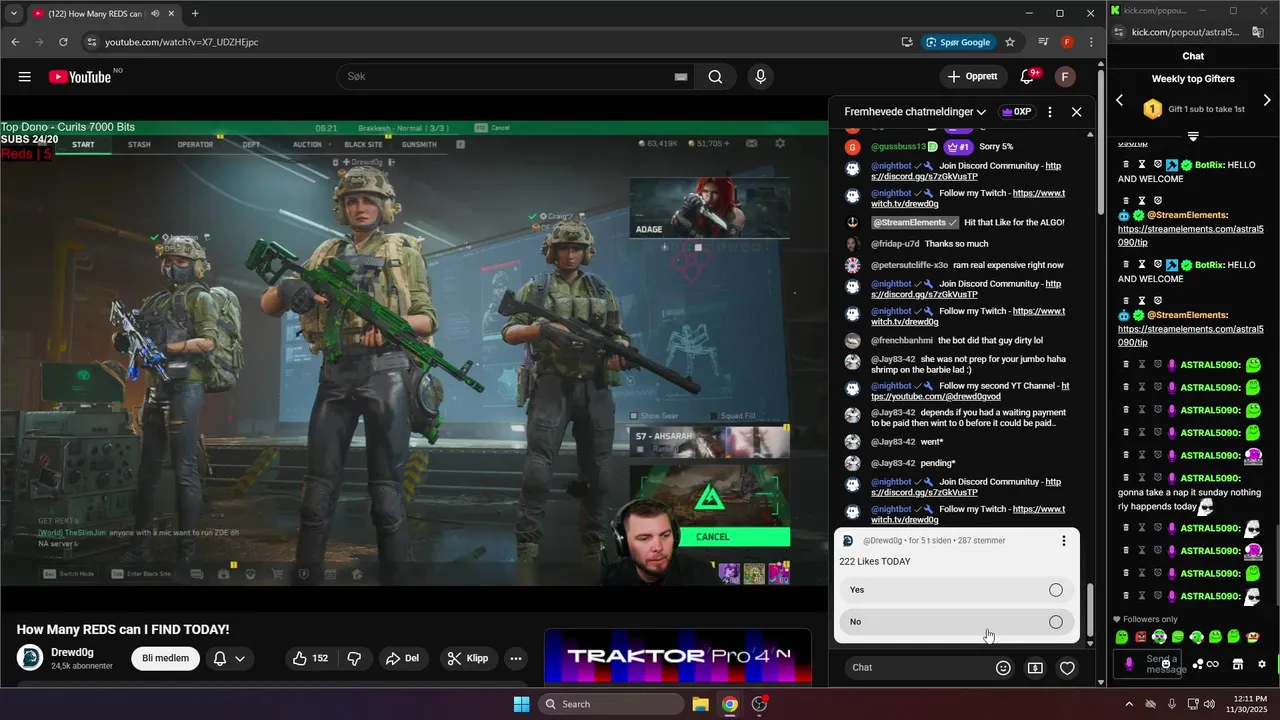Select the How Many REDS YouTube tab
This screenshot has width=1280, height=720.
(x=104, y=14)
